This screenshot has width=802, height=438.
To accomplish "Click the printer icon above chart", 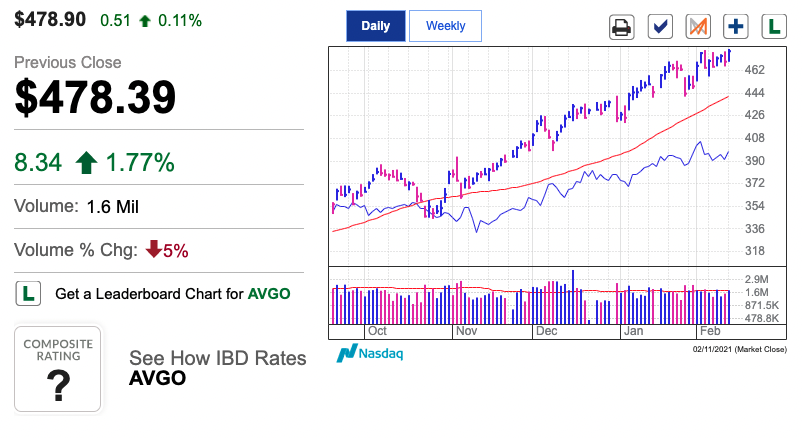I will [621, 27].
